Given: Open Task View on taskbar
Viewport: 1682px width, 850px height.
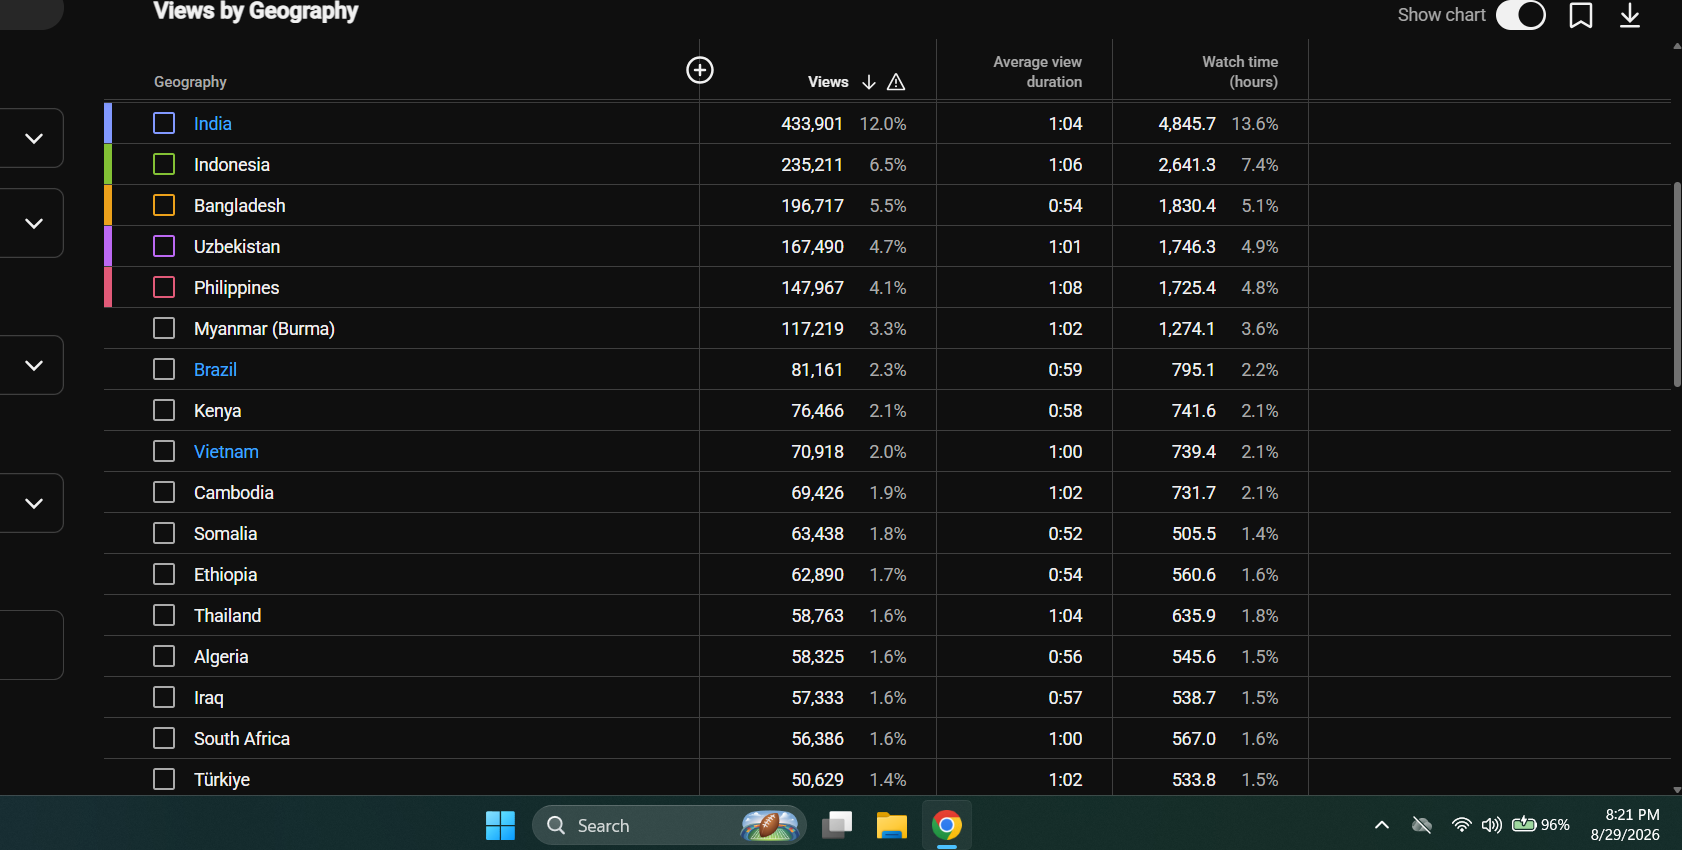Looking at the screenshot, I should (837, 825).
